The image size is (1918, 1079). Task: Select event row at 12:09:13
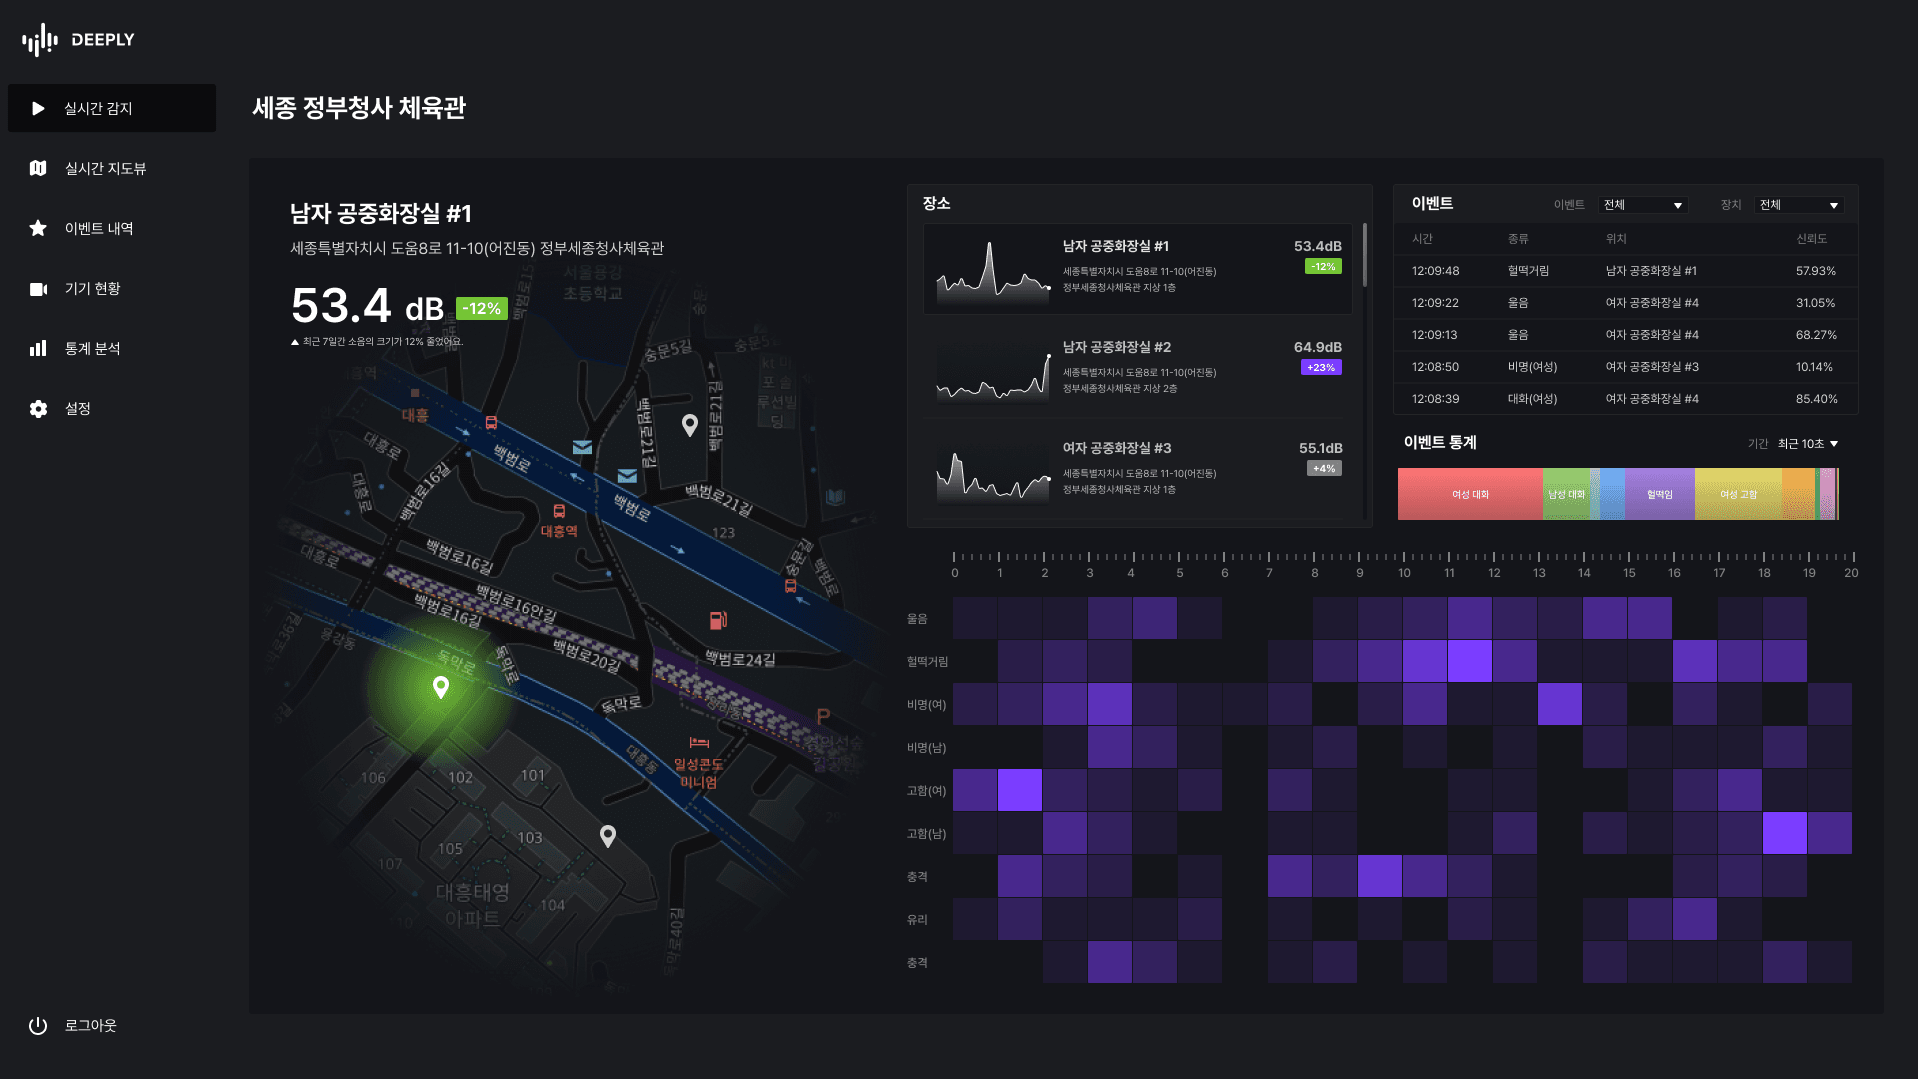point(1625,335)
